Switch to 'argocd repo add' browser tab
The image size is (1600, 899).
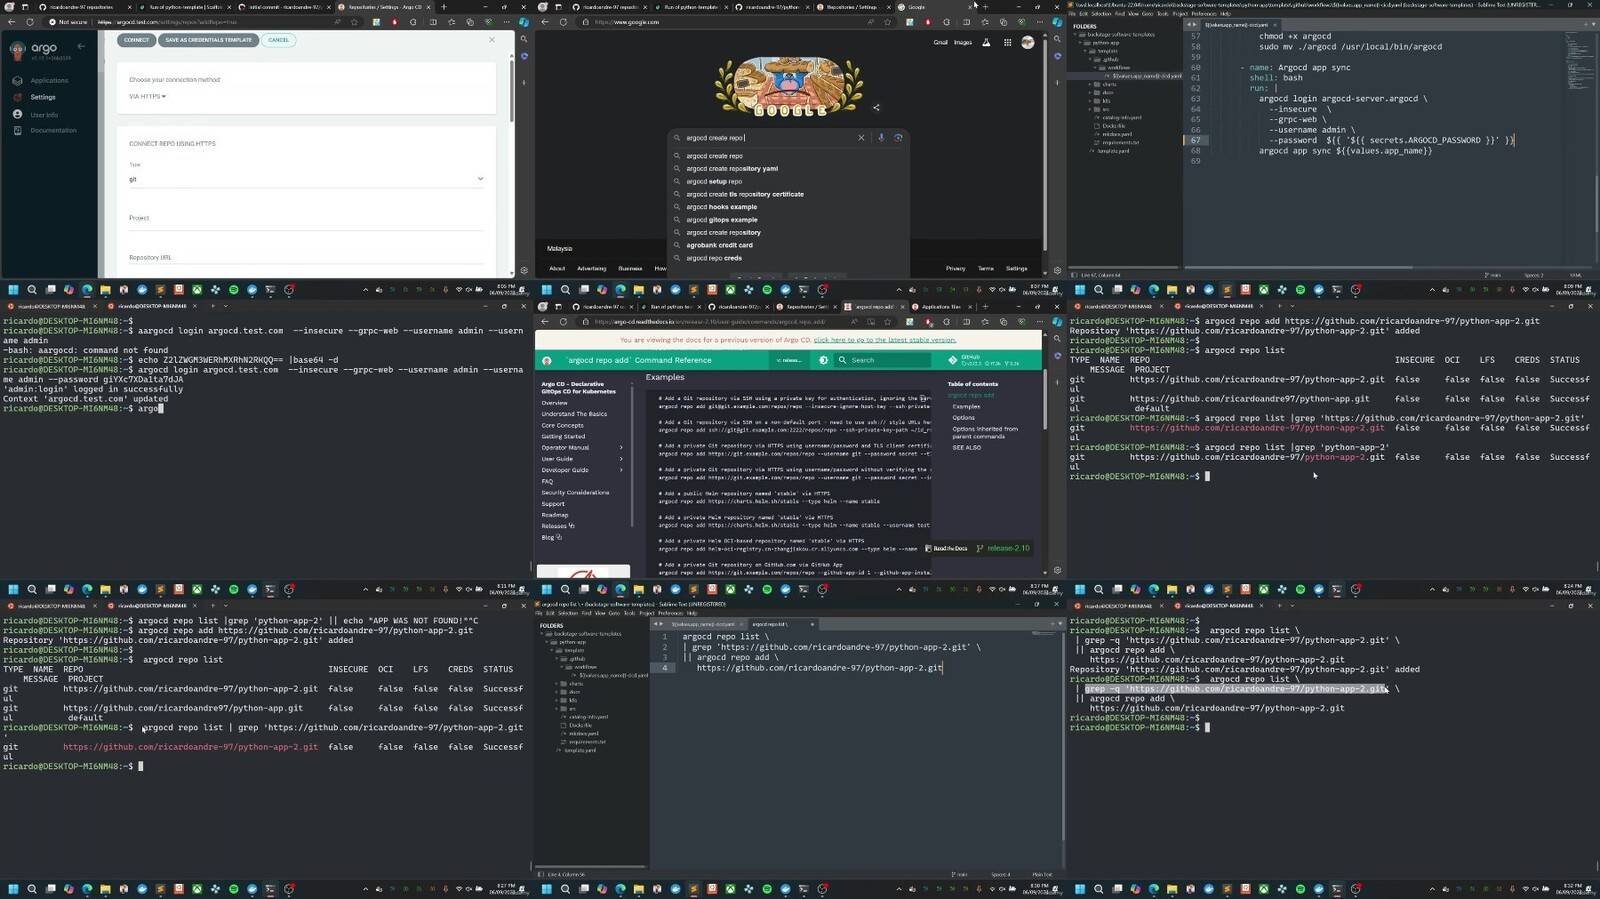coord(874,307)
